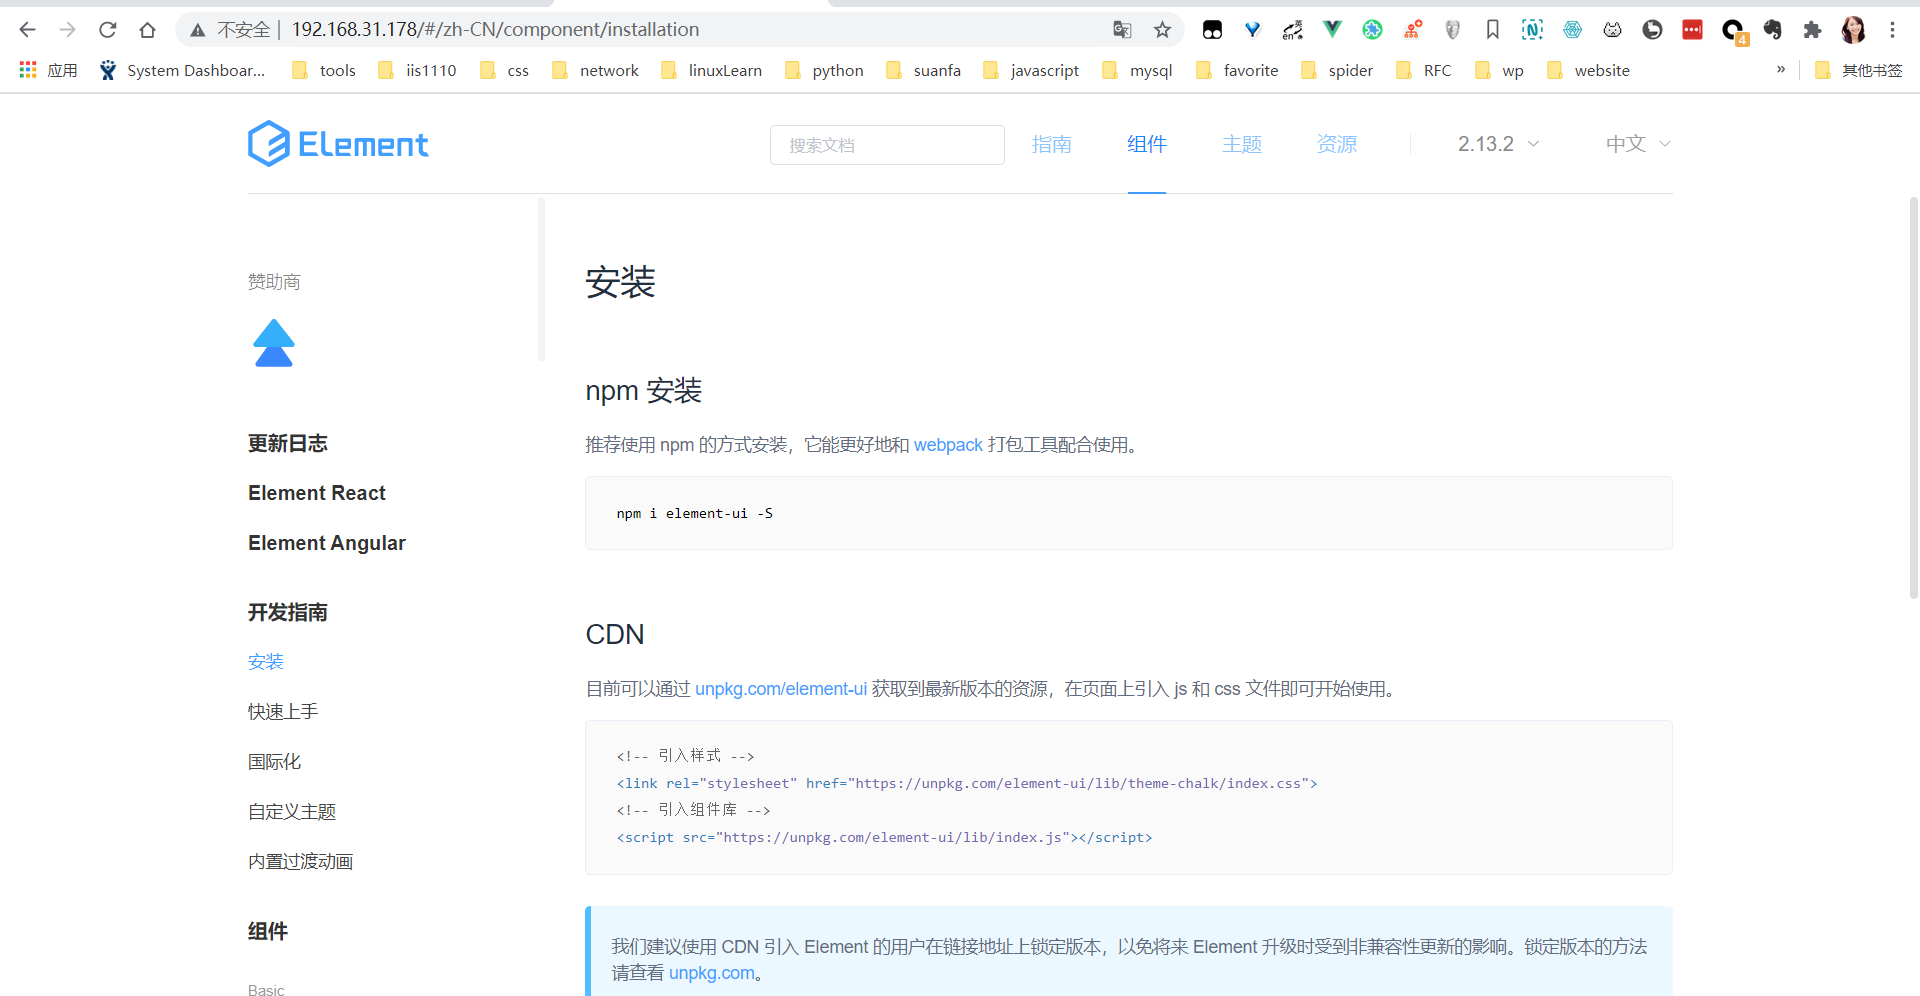Viewport: 1920px width, 996px height.
Task: Open the 指南 guide tab
Action: pos(1052,144)
